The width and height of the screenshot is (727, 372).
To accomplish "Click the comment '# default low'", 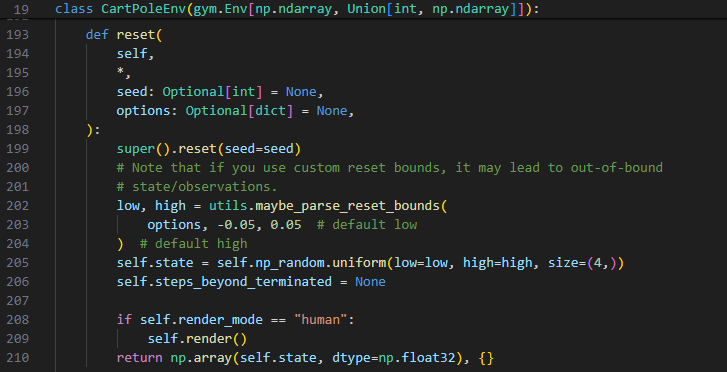I will (x=367, y=225).
